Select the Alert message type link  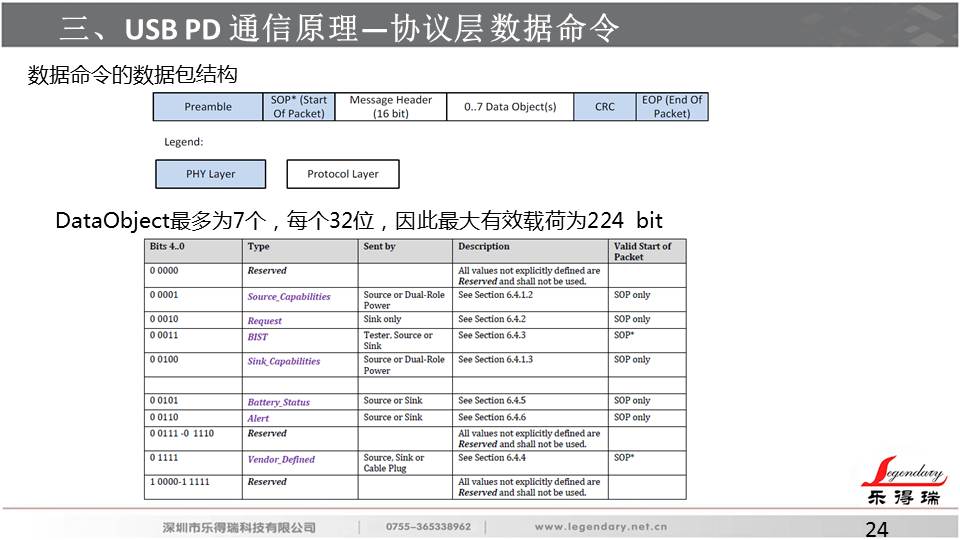click(259, 418)
